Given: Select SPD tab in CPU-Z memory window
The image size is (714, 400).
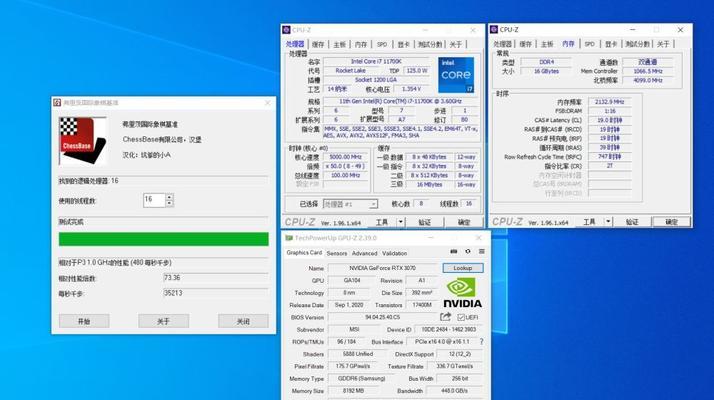Looking at the screenshot, I should pyautogui.click(x=590, y=44).
